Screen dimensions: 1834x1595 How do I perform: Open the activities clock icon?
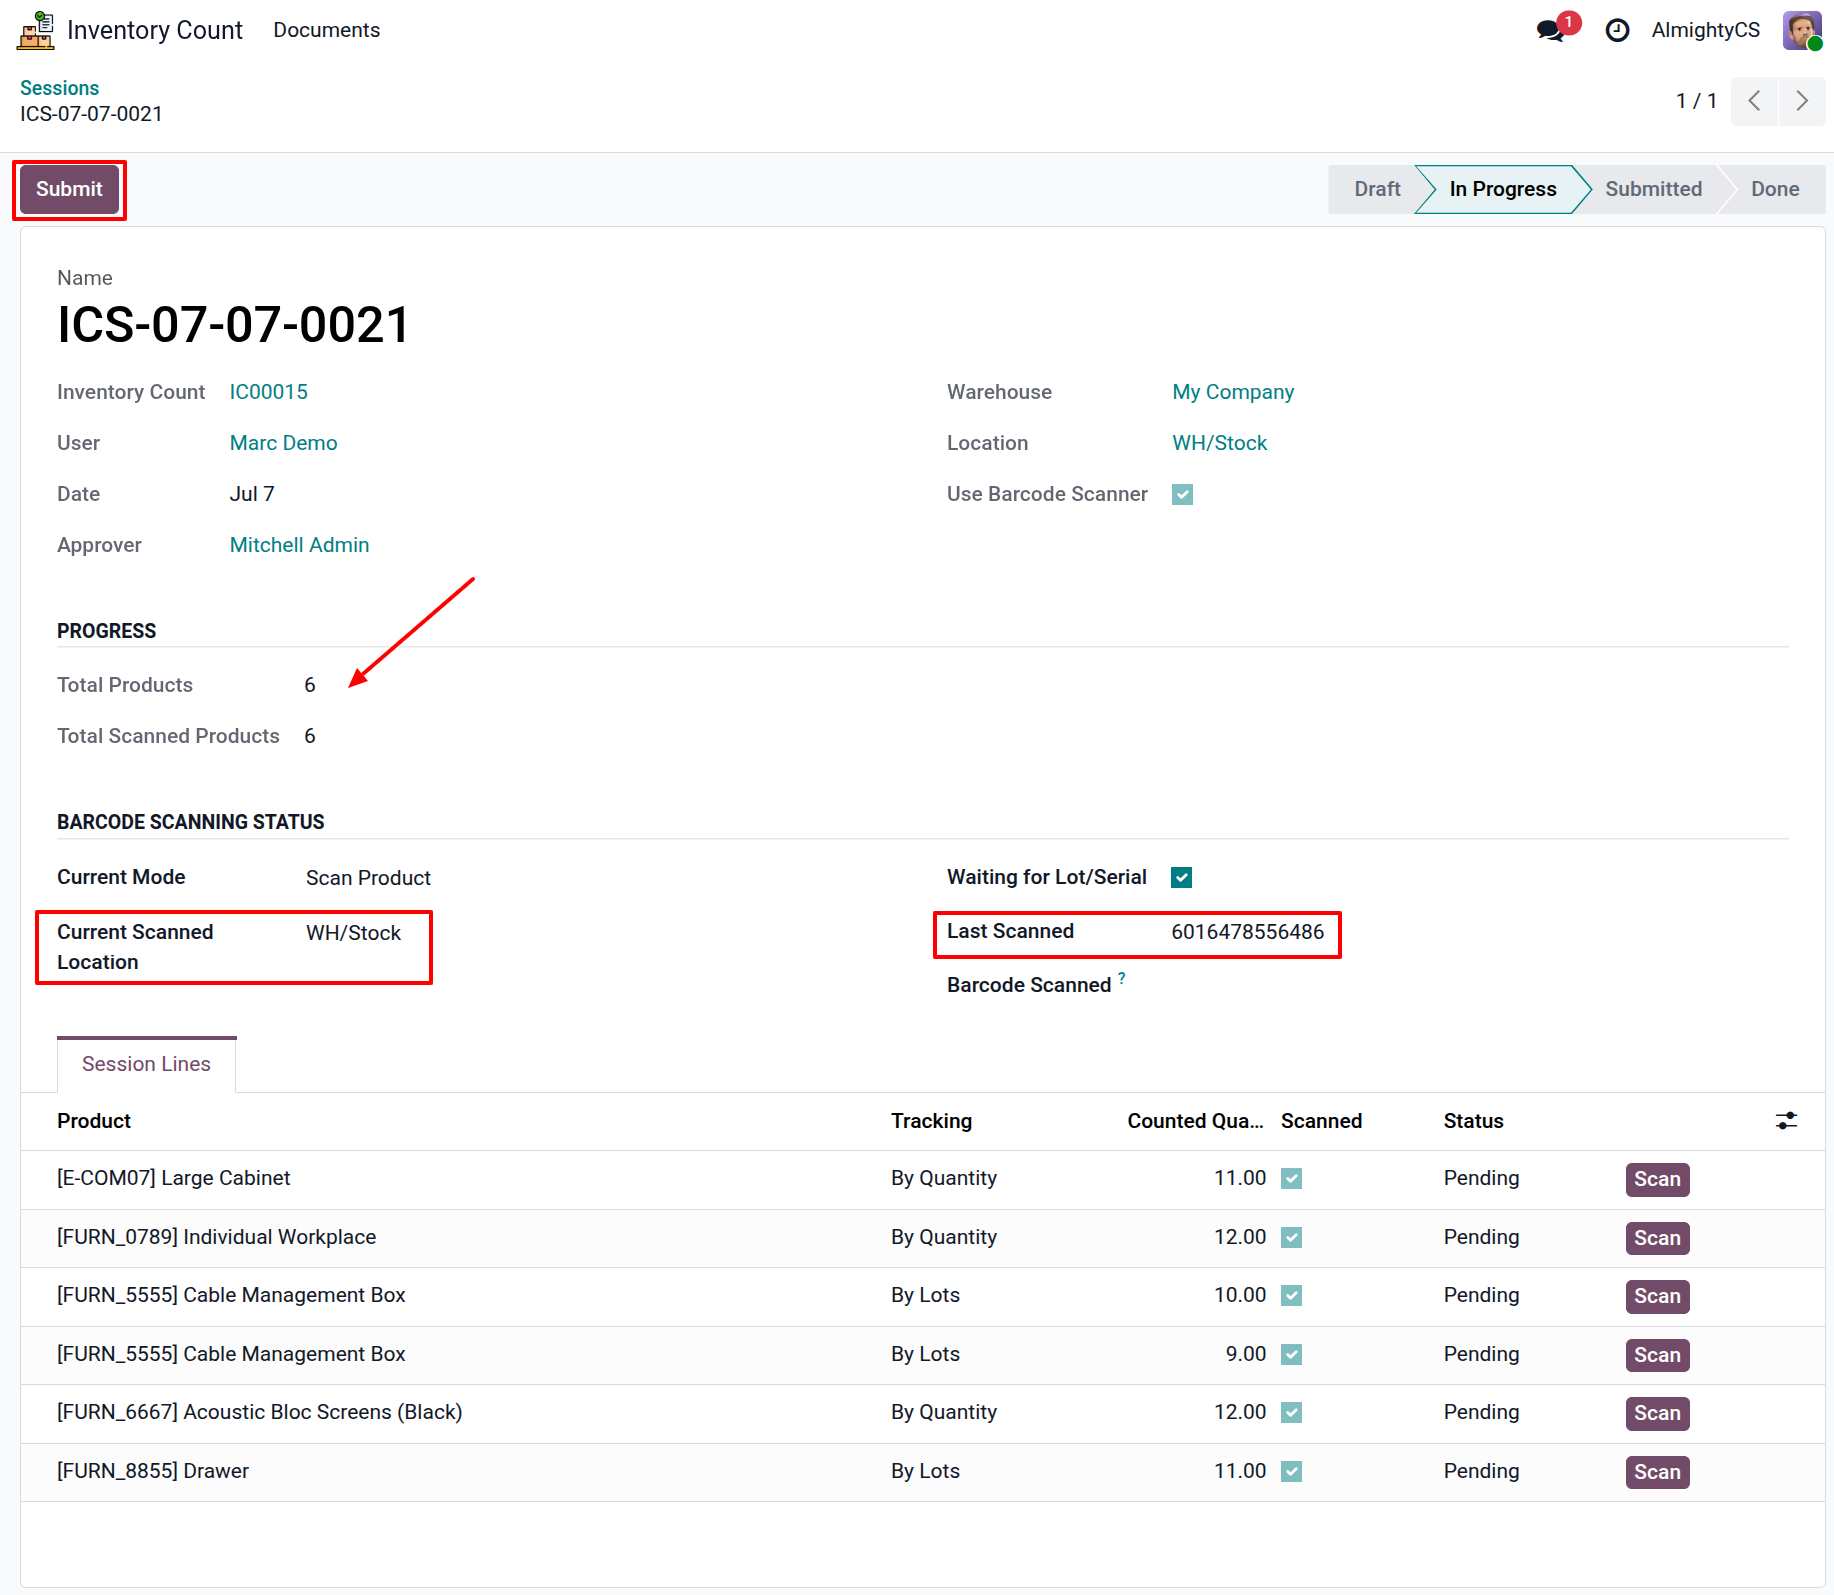coord(1617,30)
